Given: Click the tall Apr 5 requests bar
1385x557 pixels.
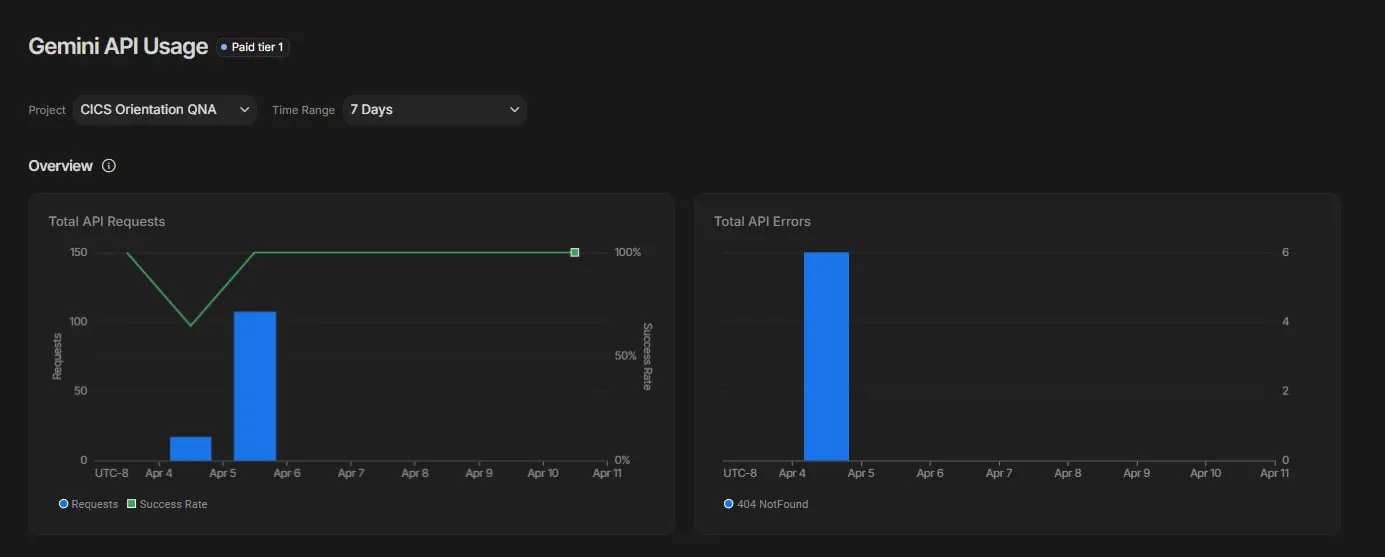Looking at the screenshot, I should (255, 386).
